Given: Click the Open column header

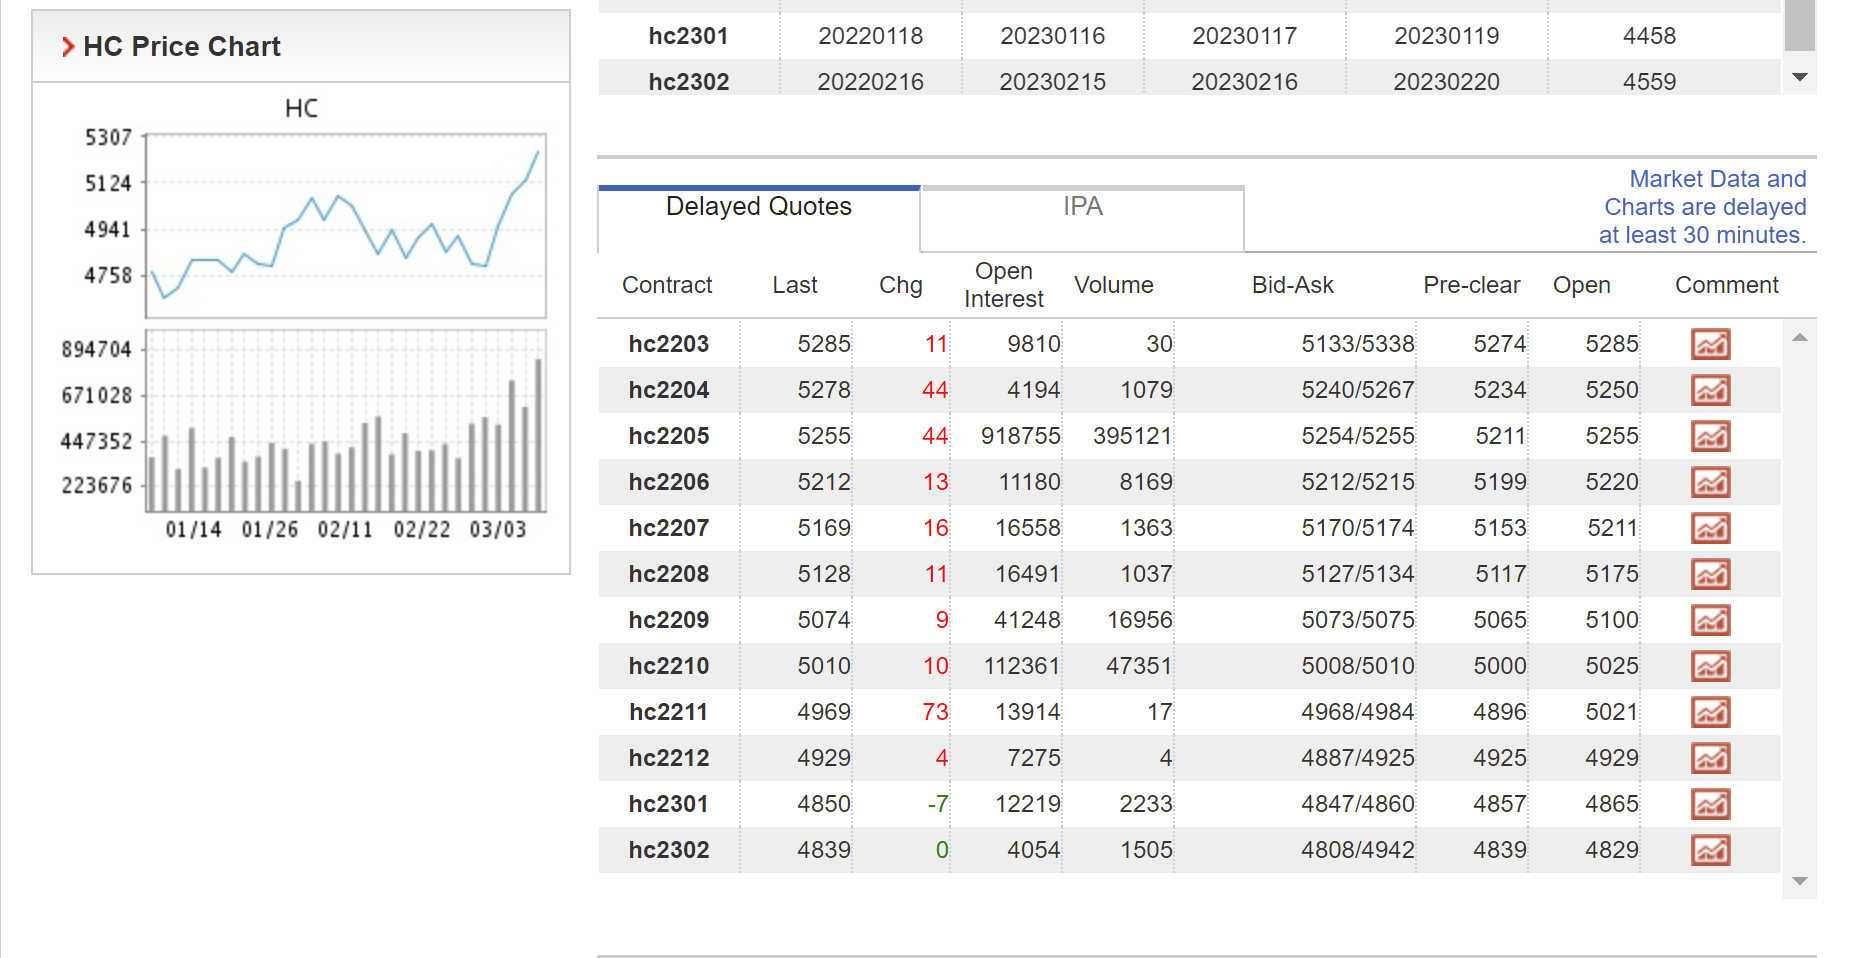Looking at the screenshot, I should tap(1582, 285).
